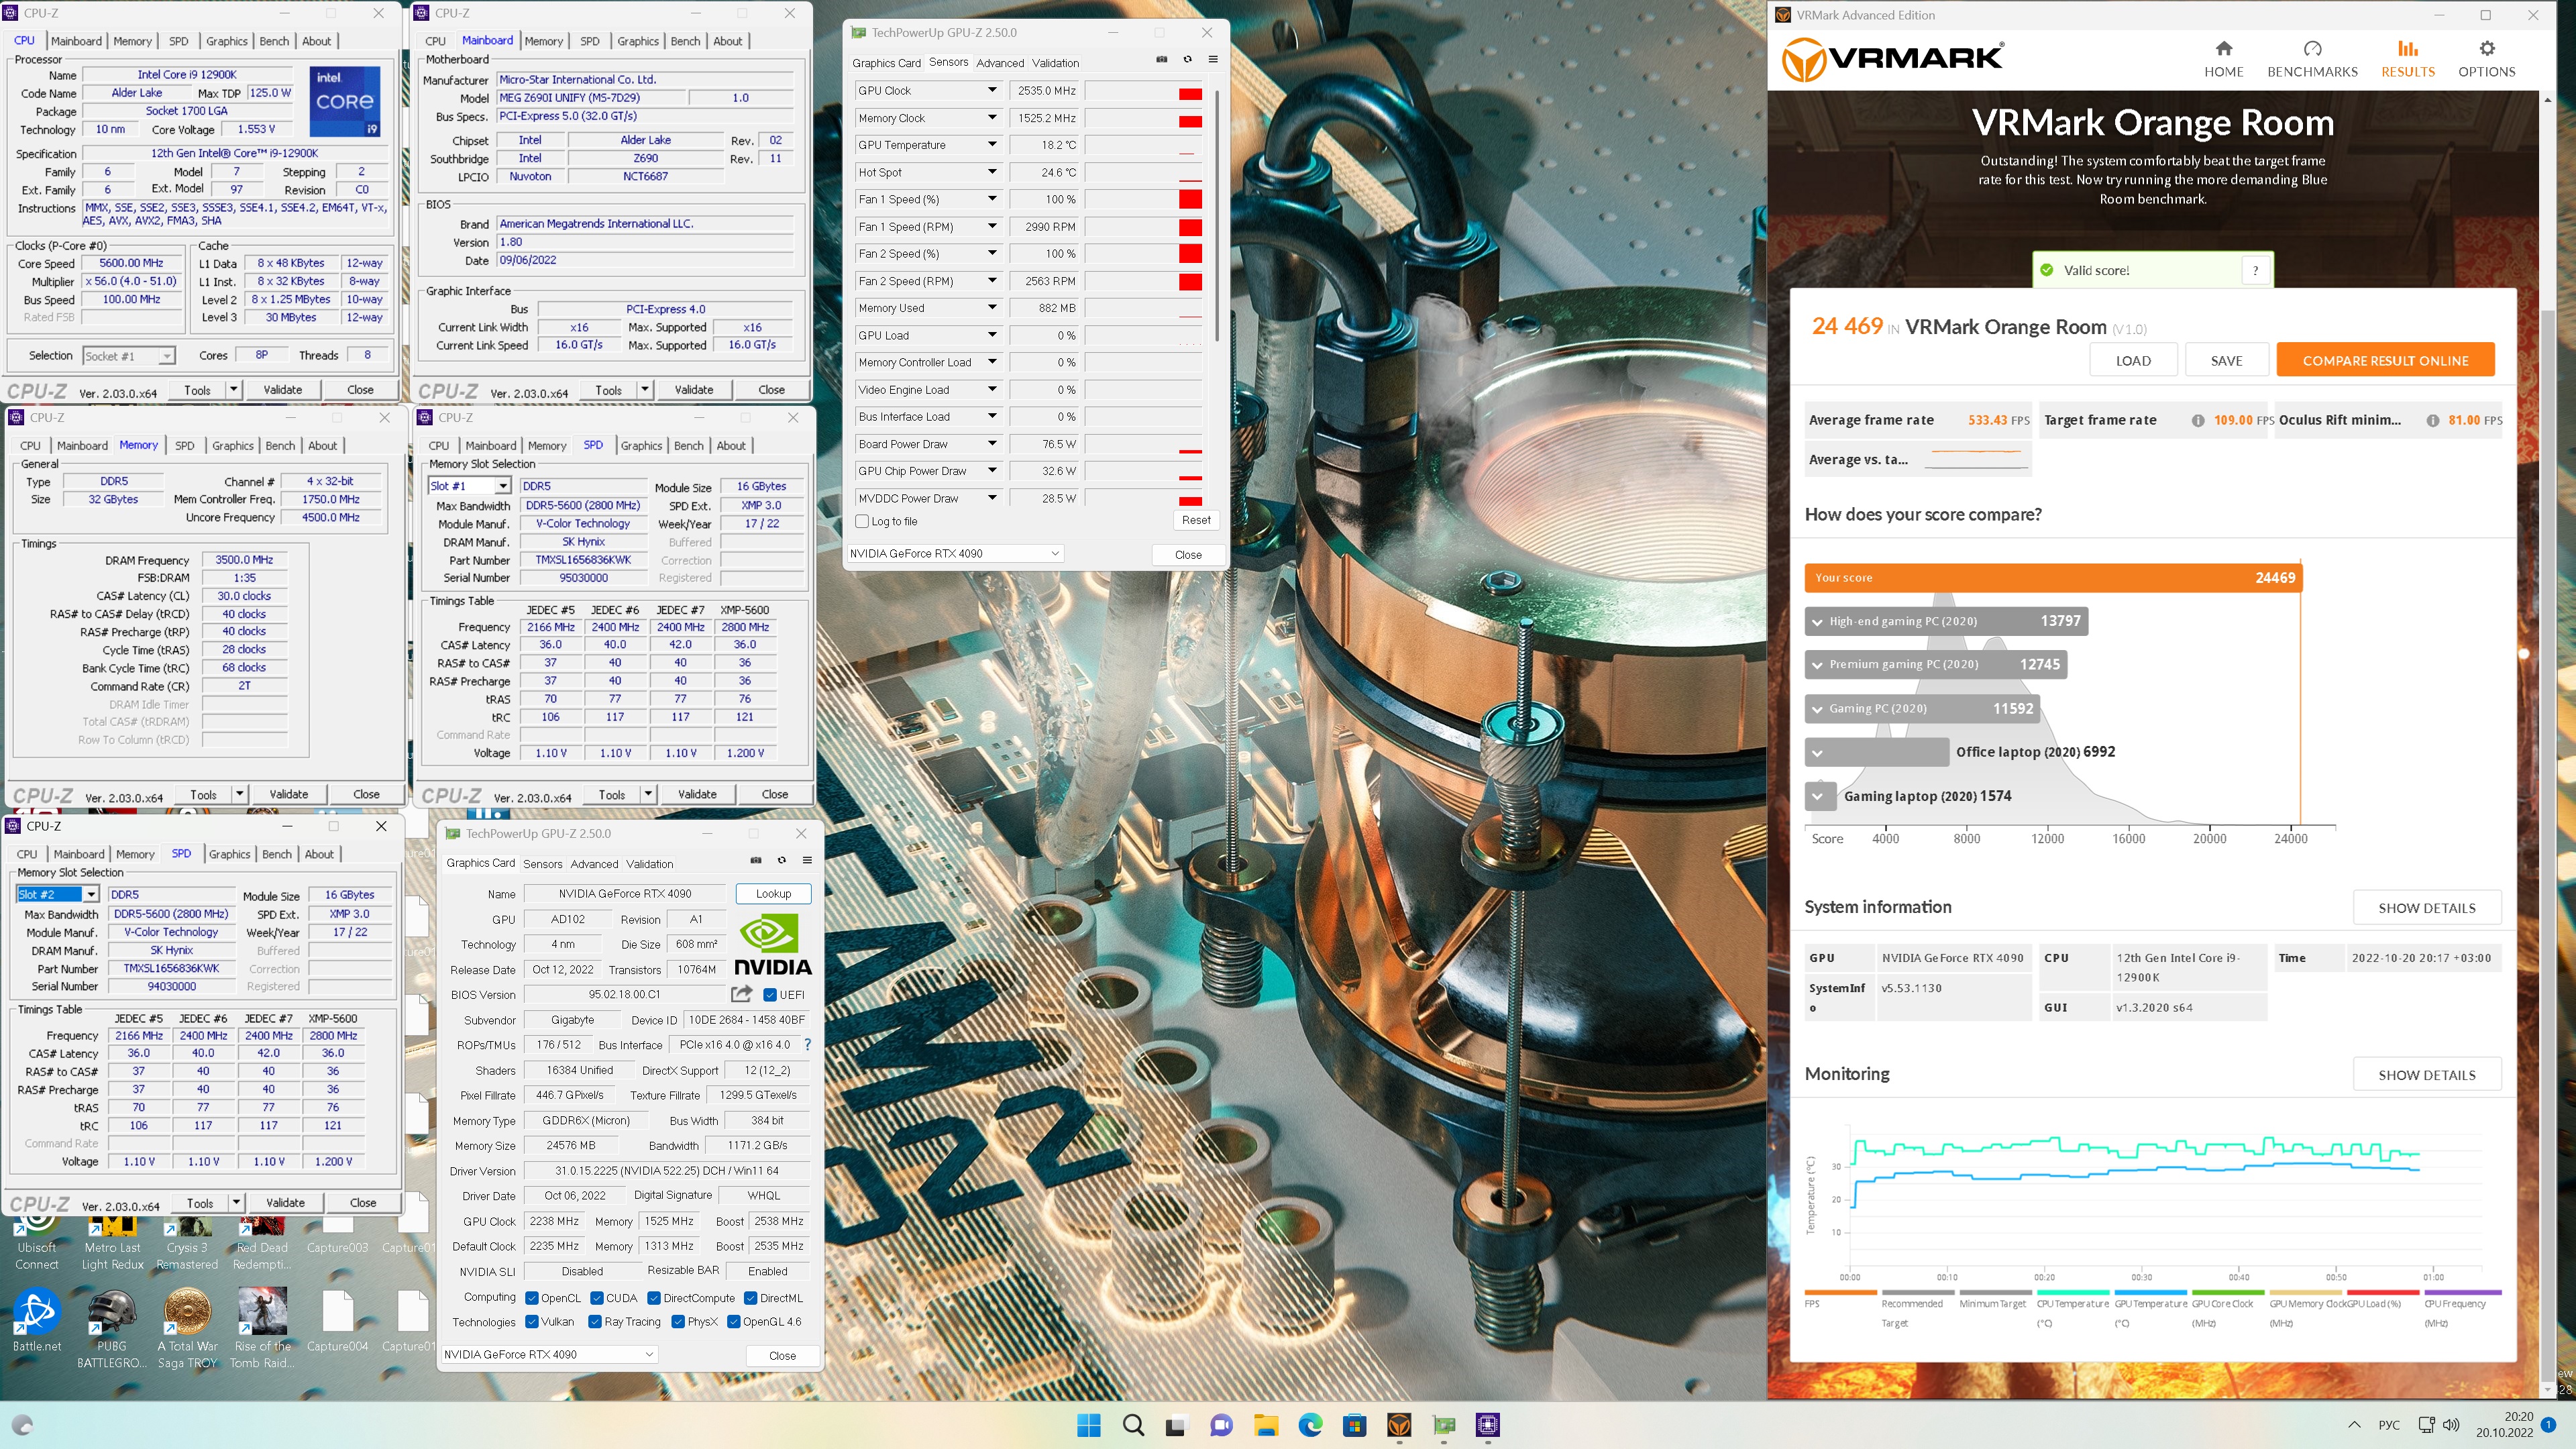Open VRMark RESULTS chart icon

[x=2407, y=48]
